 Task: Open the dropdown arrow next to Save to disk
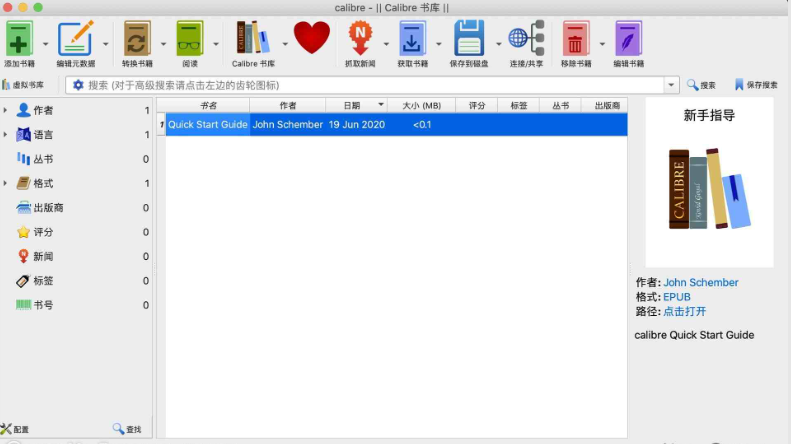click(498, 44)
